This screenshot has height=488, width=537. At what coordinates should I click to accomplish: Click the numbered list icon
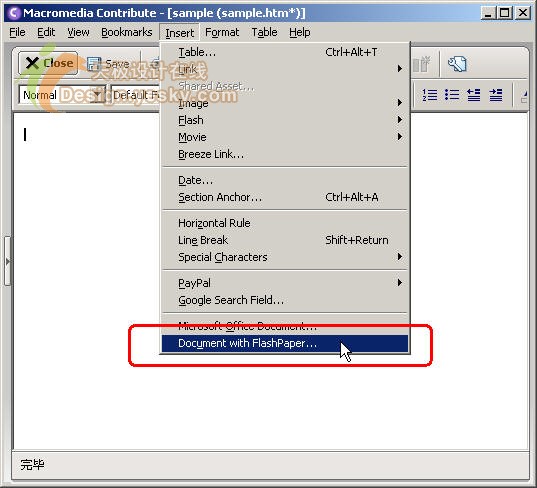429,95
